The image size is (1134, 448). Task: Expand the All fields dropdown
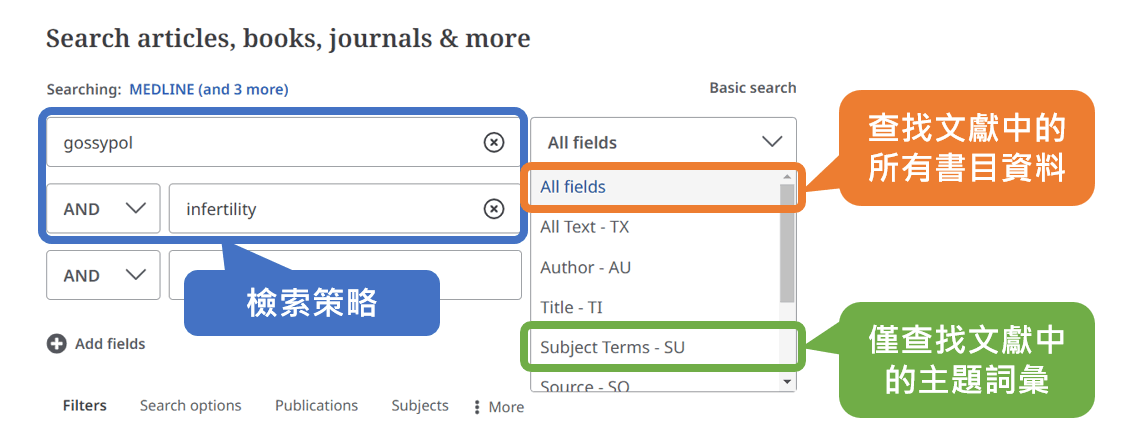663,142
